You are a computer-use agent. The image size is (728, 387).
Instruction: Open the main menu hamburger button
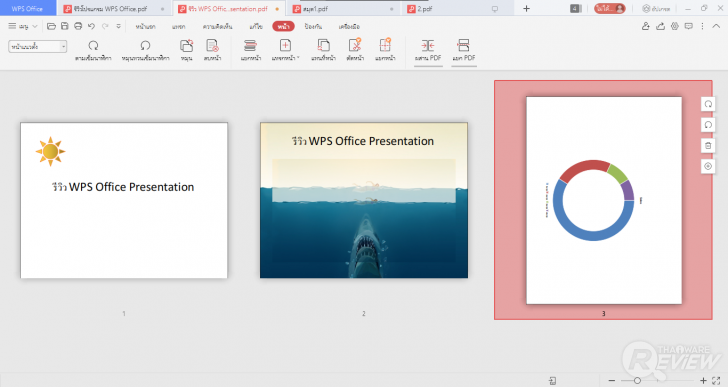(13, 26)
